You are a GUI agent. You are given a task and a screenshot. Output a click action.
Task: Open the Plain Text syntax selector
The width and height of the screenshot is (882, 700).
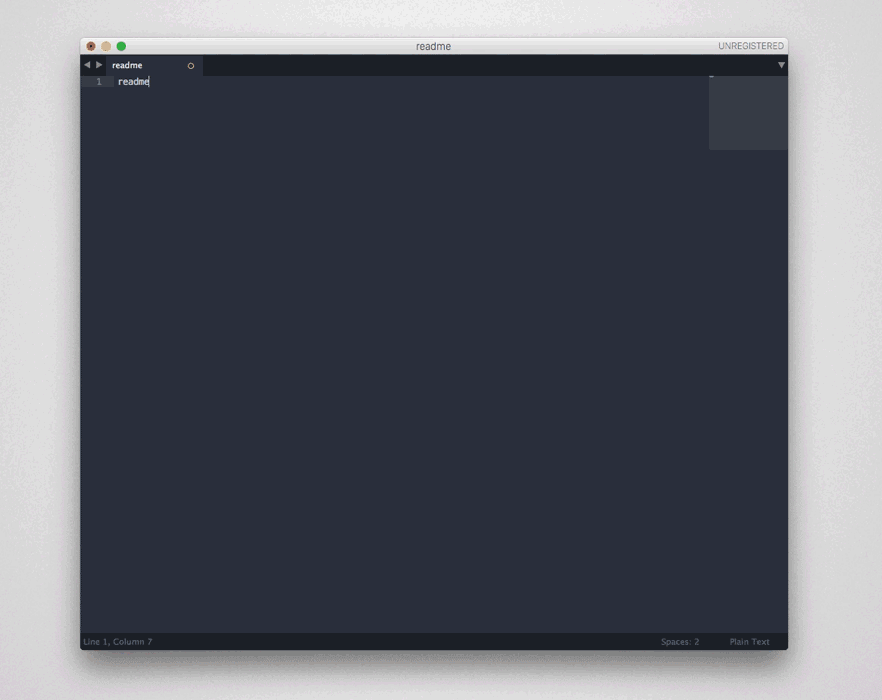749,641
